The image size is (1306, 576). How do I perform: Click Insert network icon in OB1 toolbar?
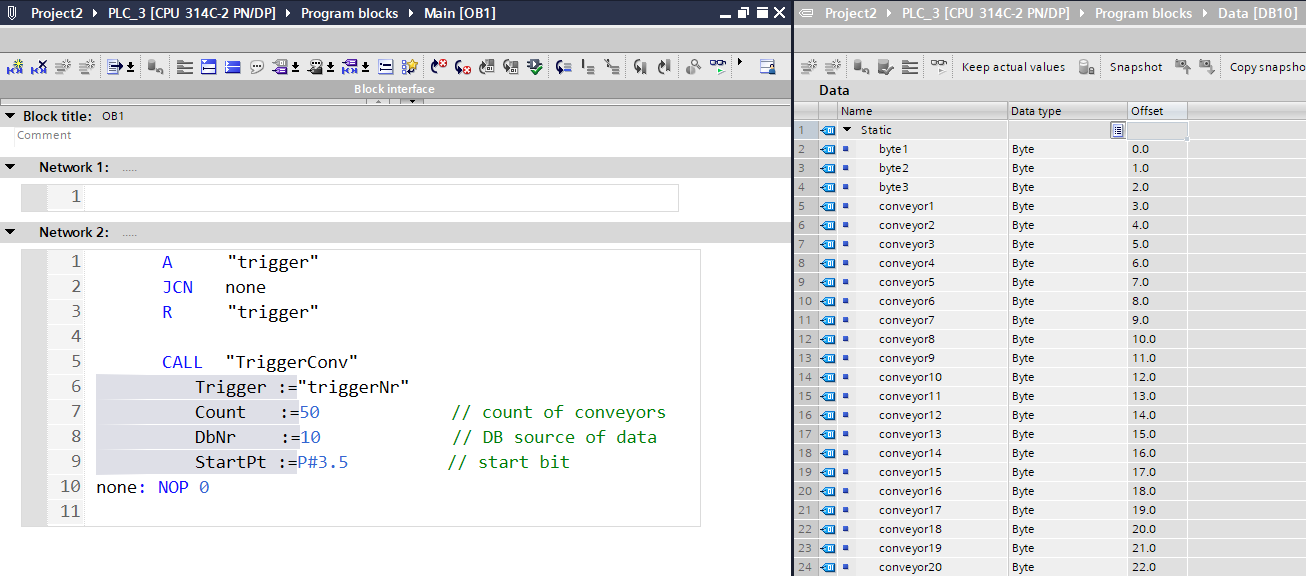click(x=14, y=67)
